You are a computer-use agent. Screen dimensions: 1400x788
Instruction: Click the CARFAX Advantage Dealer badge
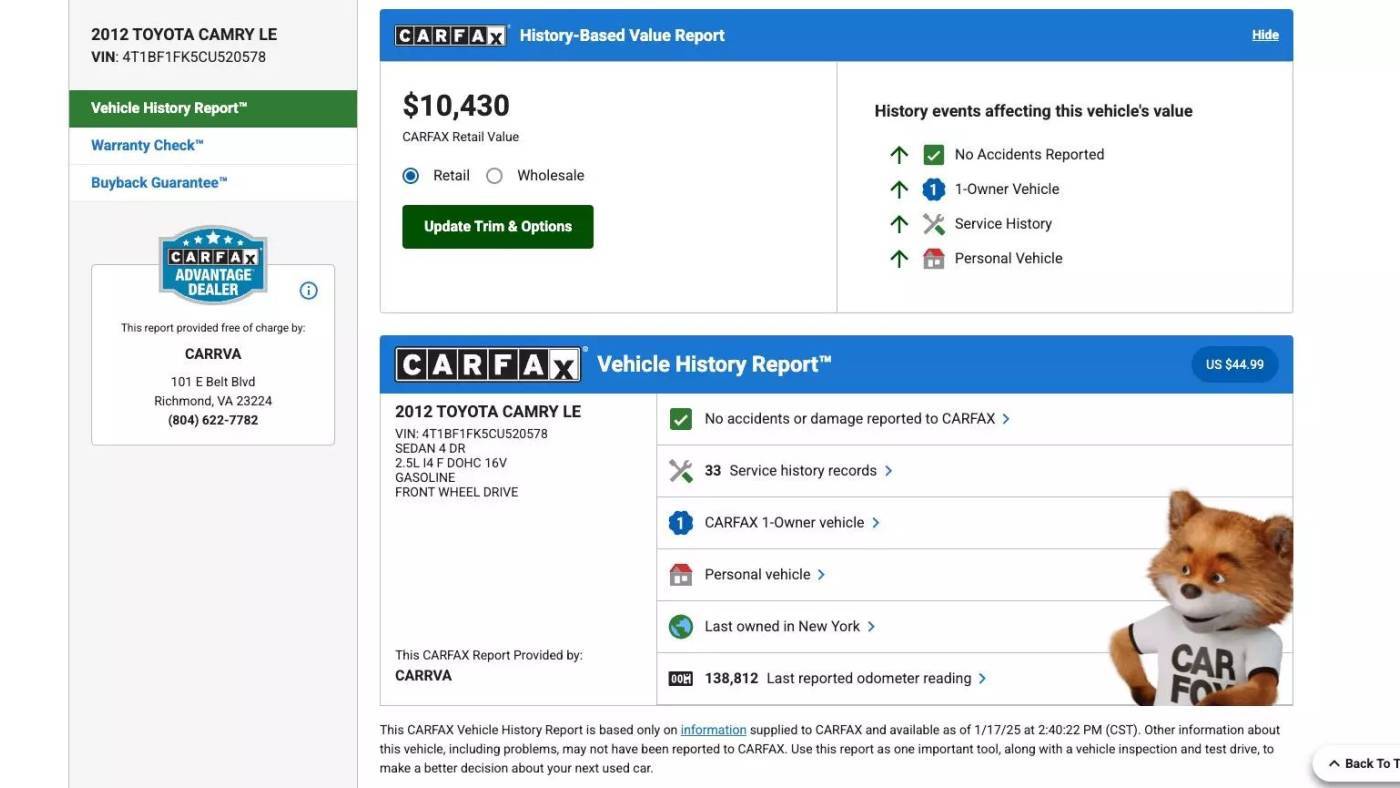tap(213, 265)
